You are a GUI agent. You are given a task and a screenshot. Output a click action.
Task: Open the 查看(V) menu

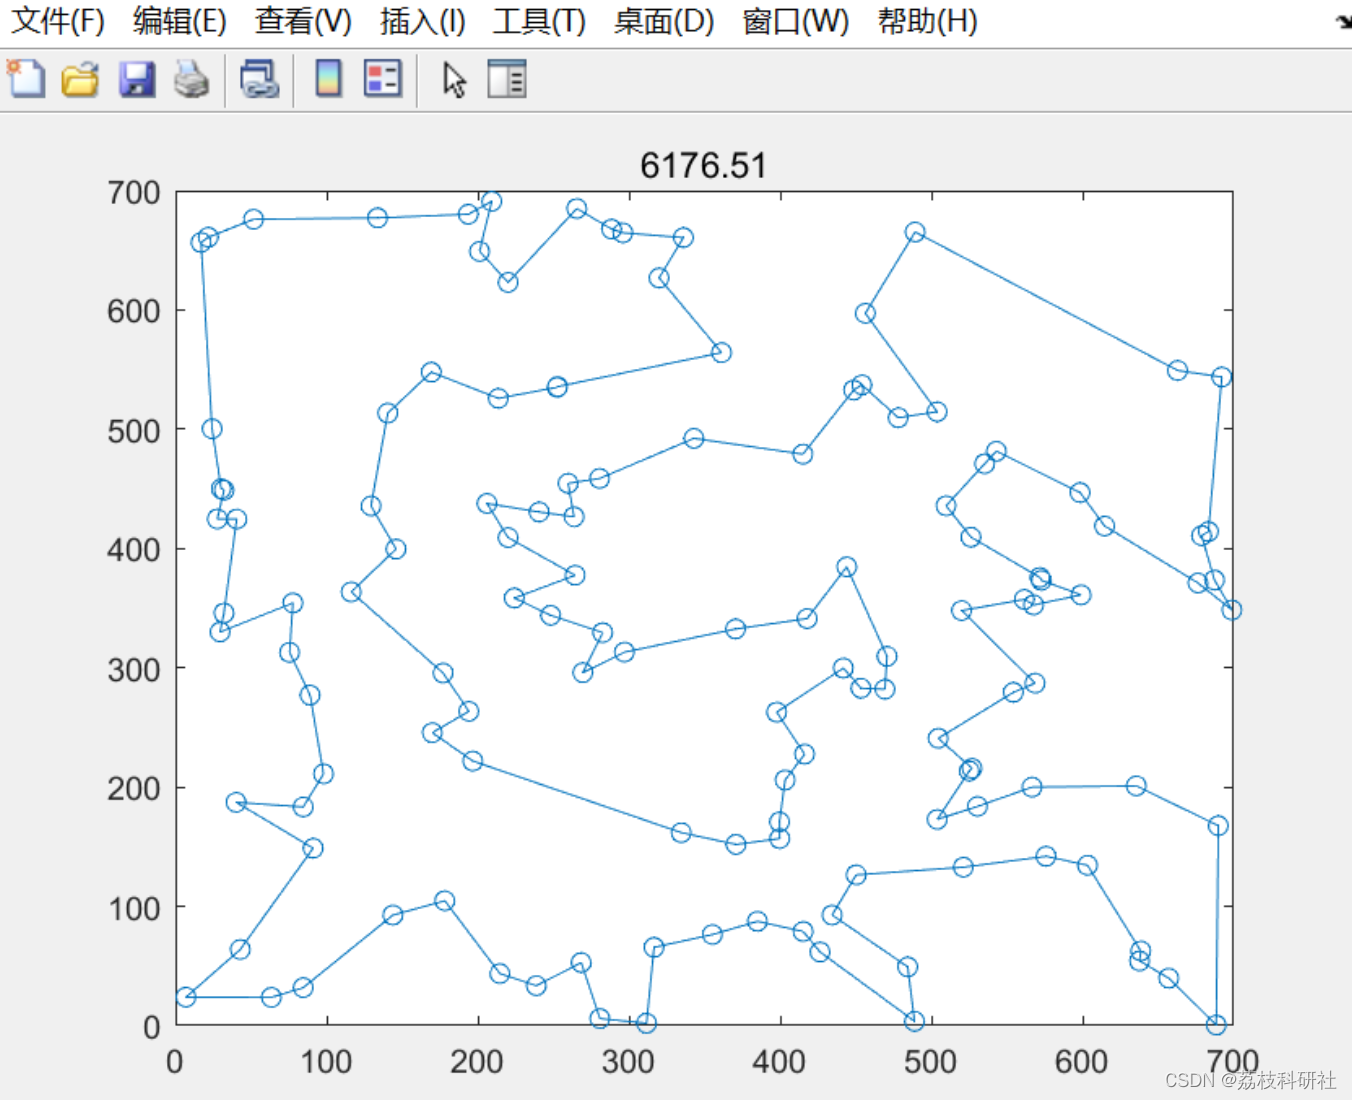coord(303,21)
